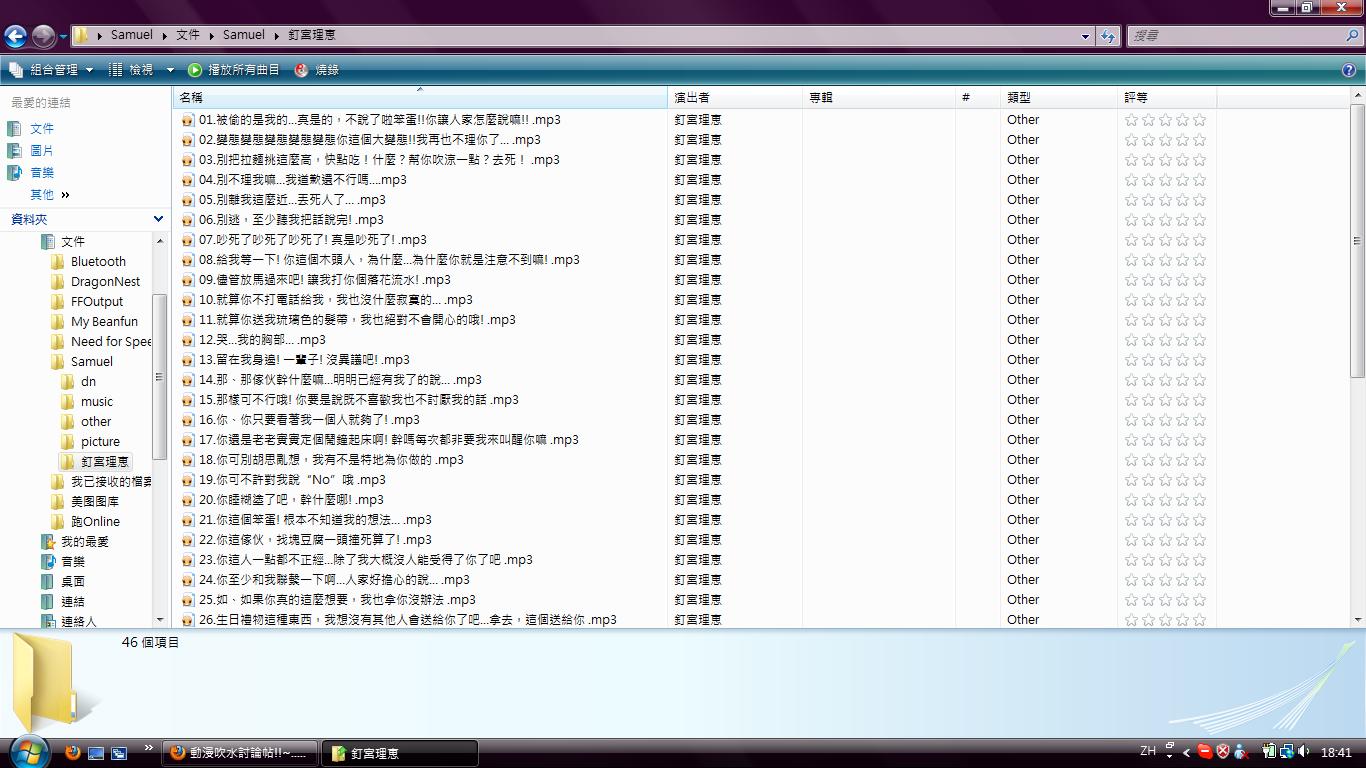
Task: Select 我的最愛 in folder tree
Action: coord(85,542)
